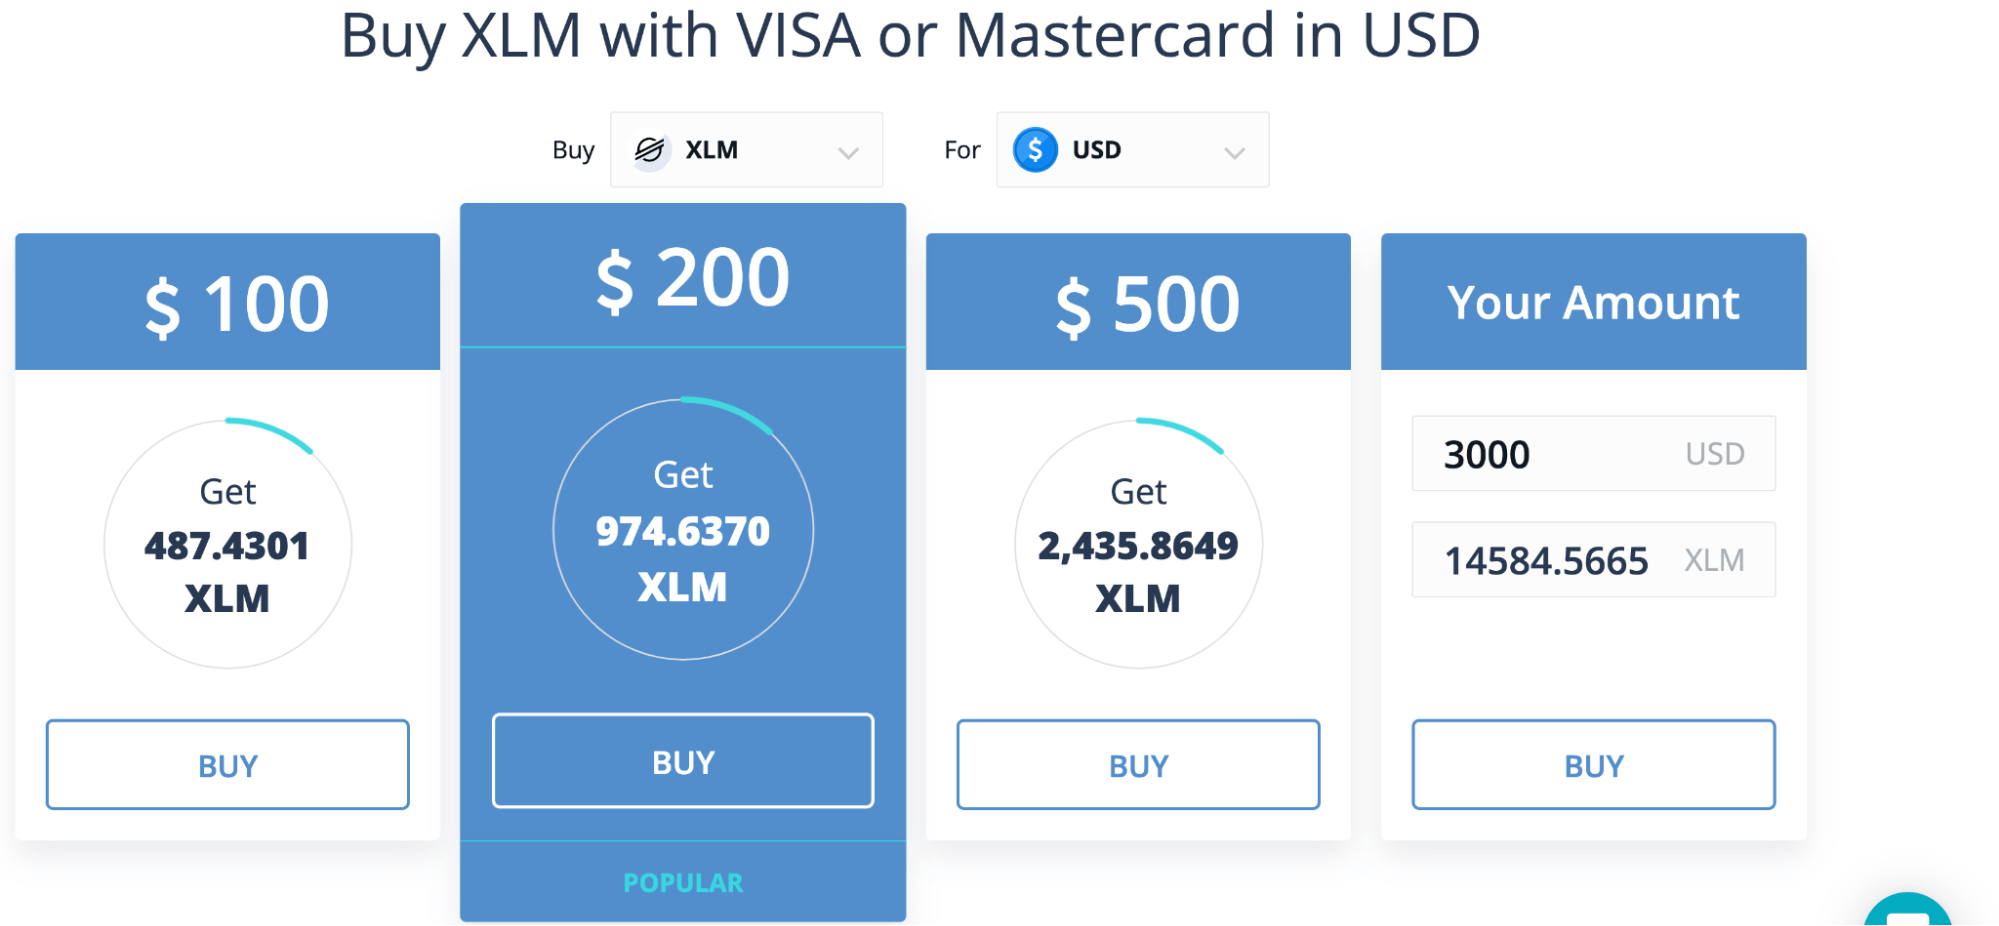This screenshot has width=1999, height=926.
Task: Click BUY under the $500 package
Action: click(x=1138, y=765)
